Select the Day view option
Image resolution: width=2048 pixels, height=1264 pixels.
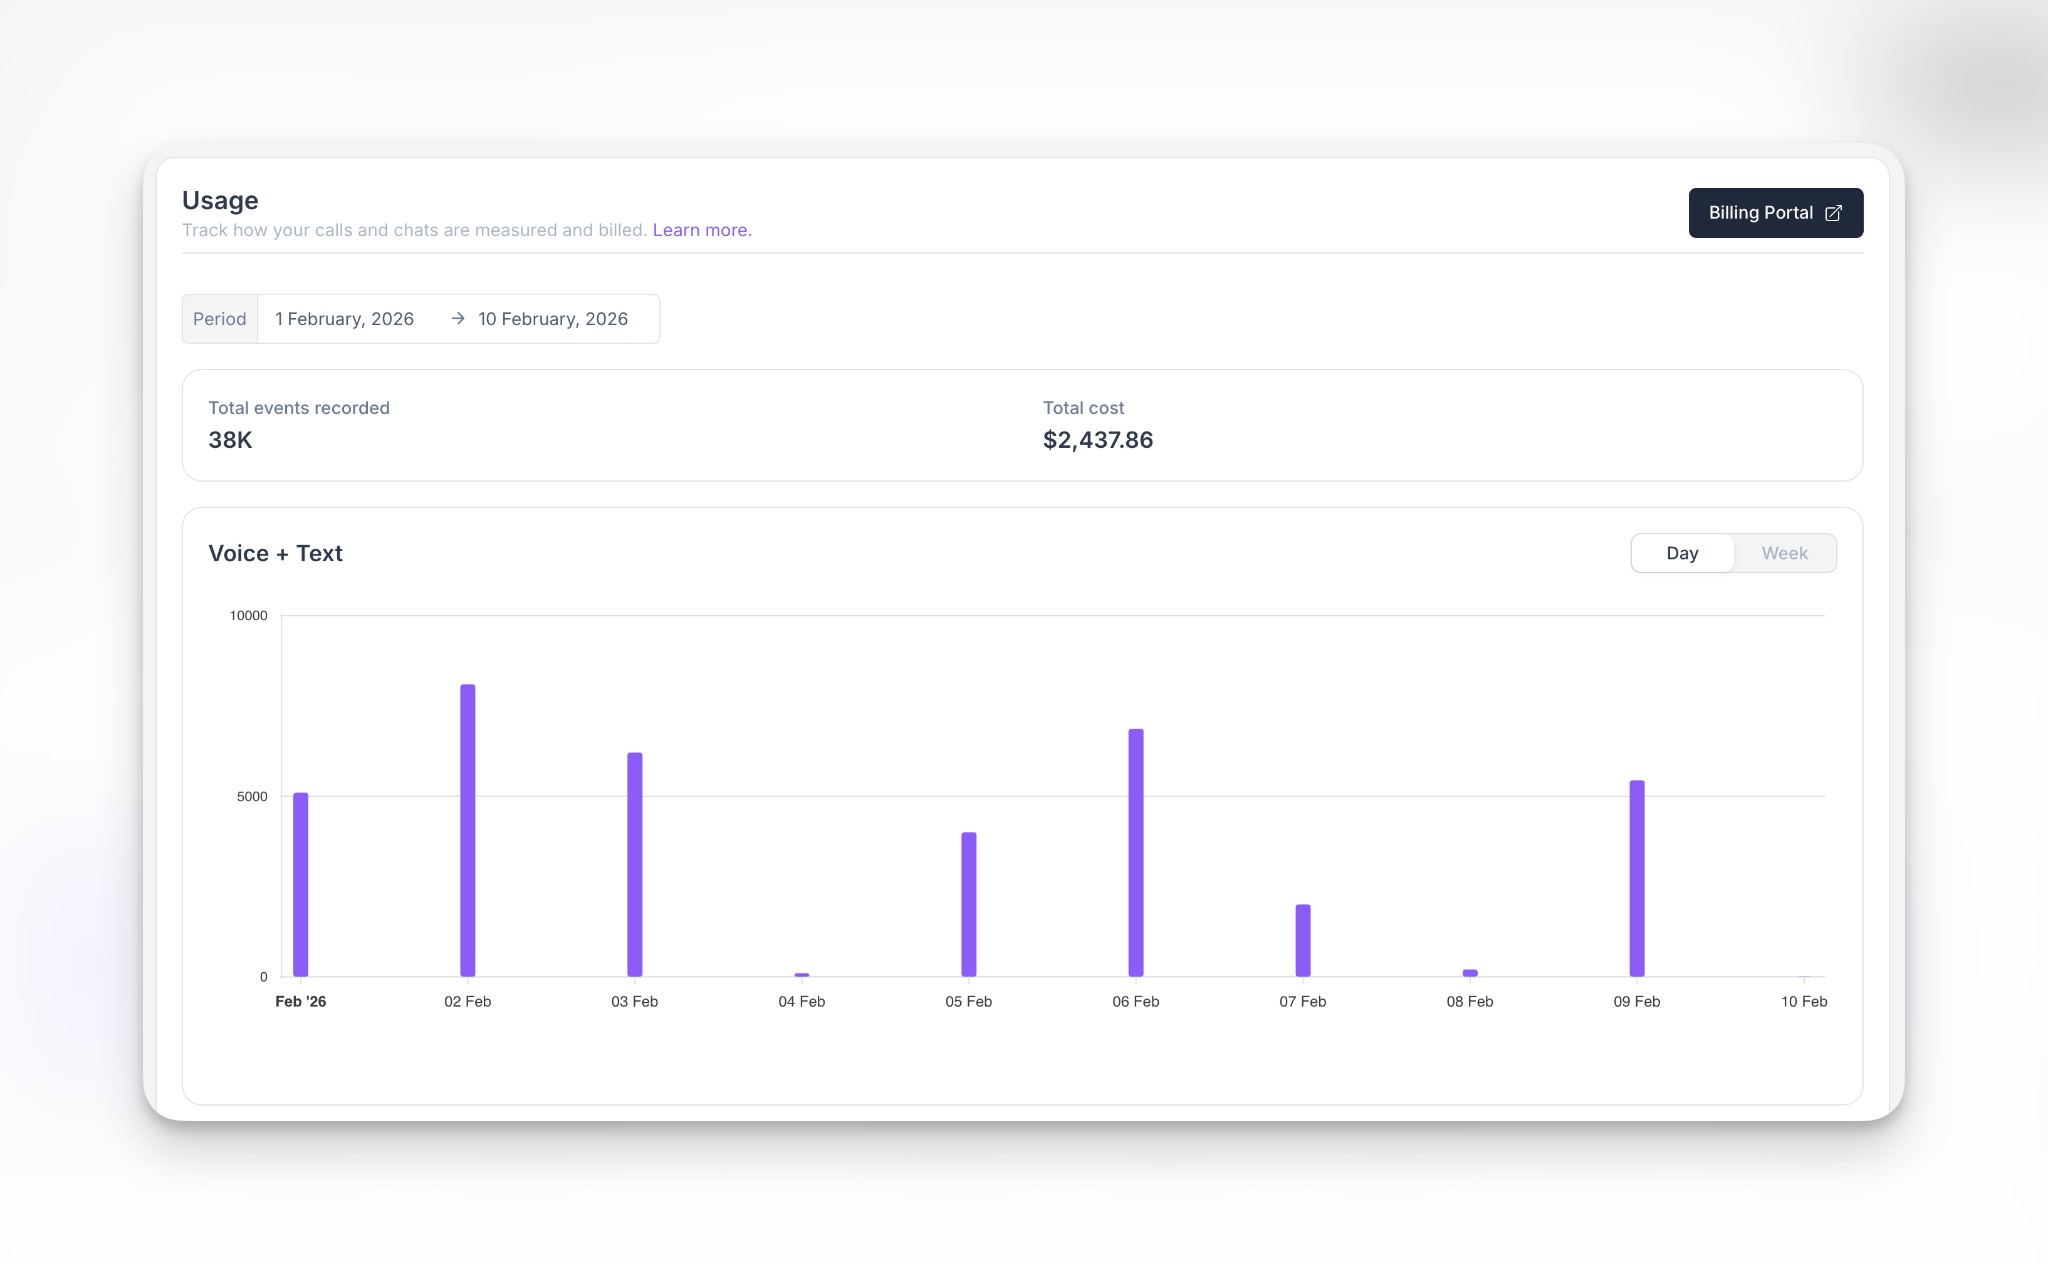[x=1683, y=552]
